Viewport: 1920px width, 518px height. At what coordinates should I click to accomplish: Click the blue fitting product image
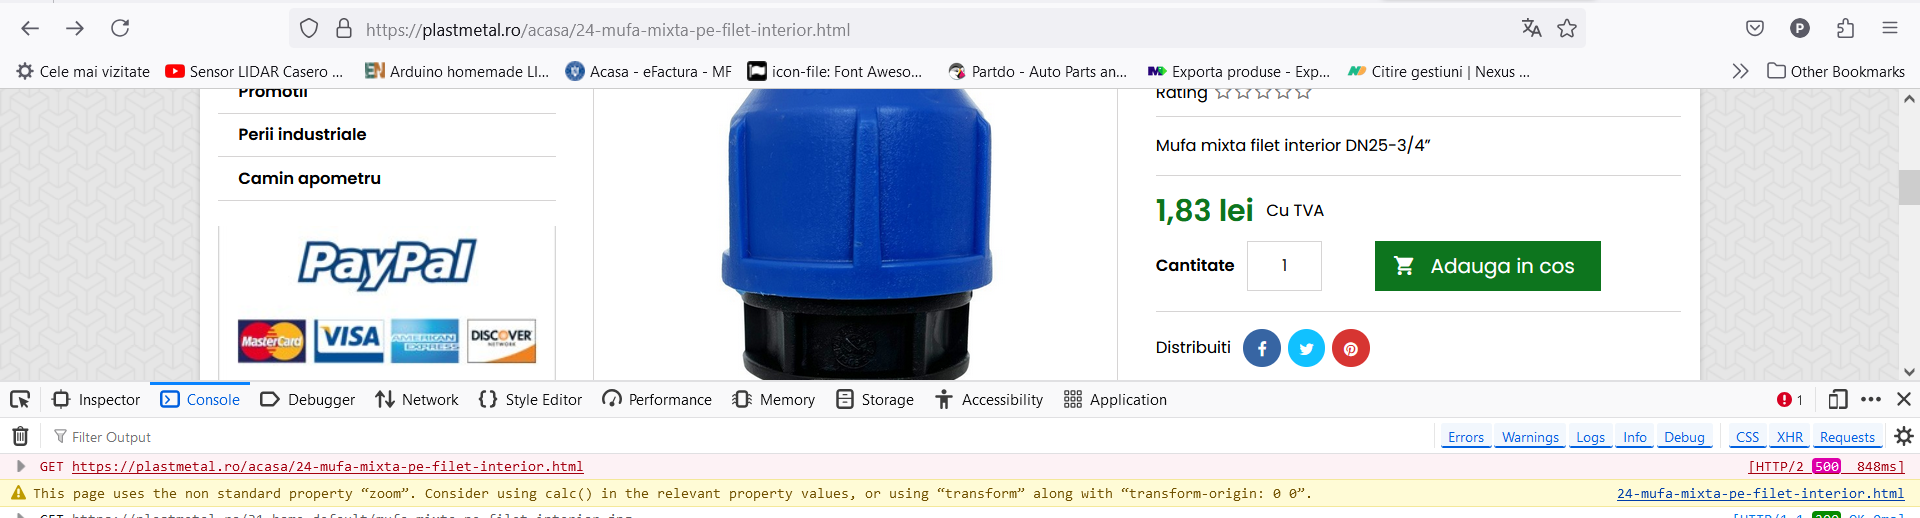click(x=856, y=234)
